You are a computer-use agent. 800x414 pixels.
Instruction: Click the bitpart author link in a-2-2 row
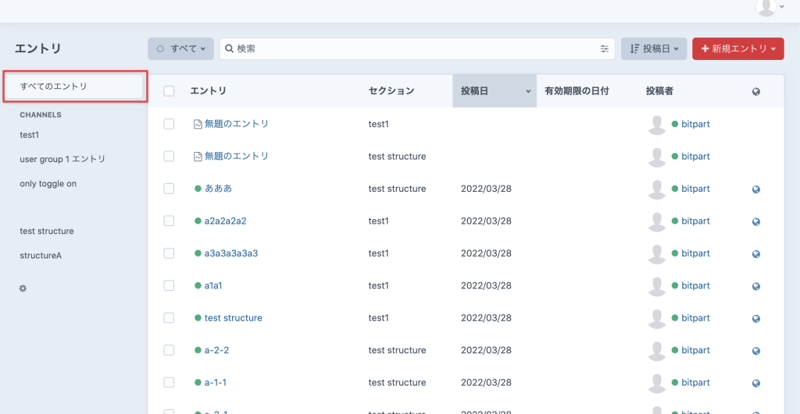(x=695, y=350)
